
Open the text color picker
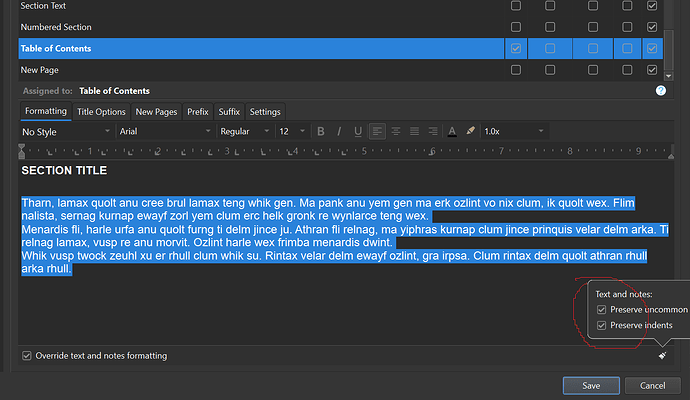coord(452,132)
